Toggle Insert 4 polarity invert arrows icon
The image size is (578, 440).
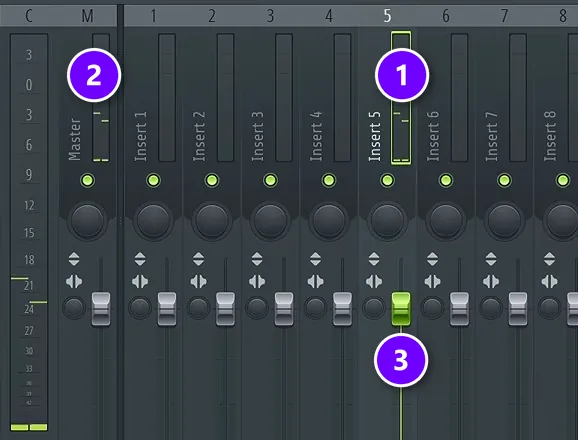point(316,259)
